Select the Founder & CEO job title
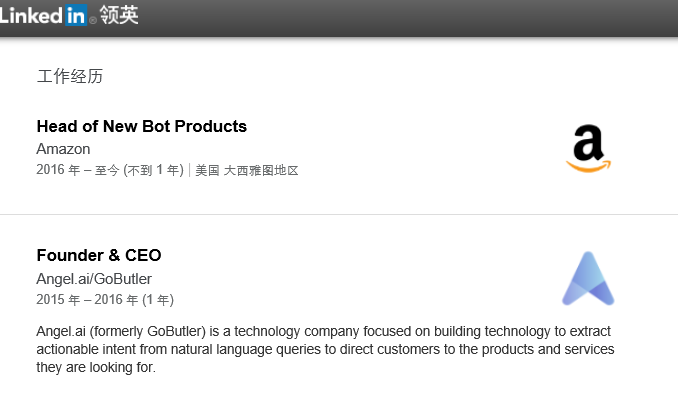The image size is (678, 406). (x=99, y=255)
